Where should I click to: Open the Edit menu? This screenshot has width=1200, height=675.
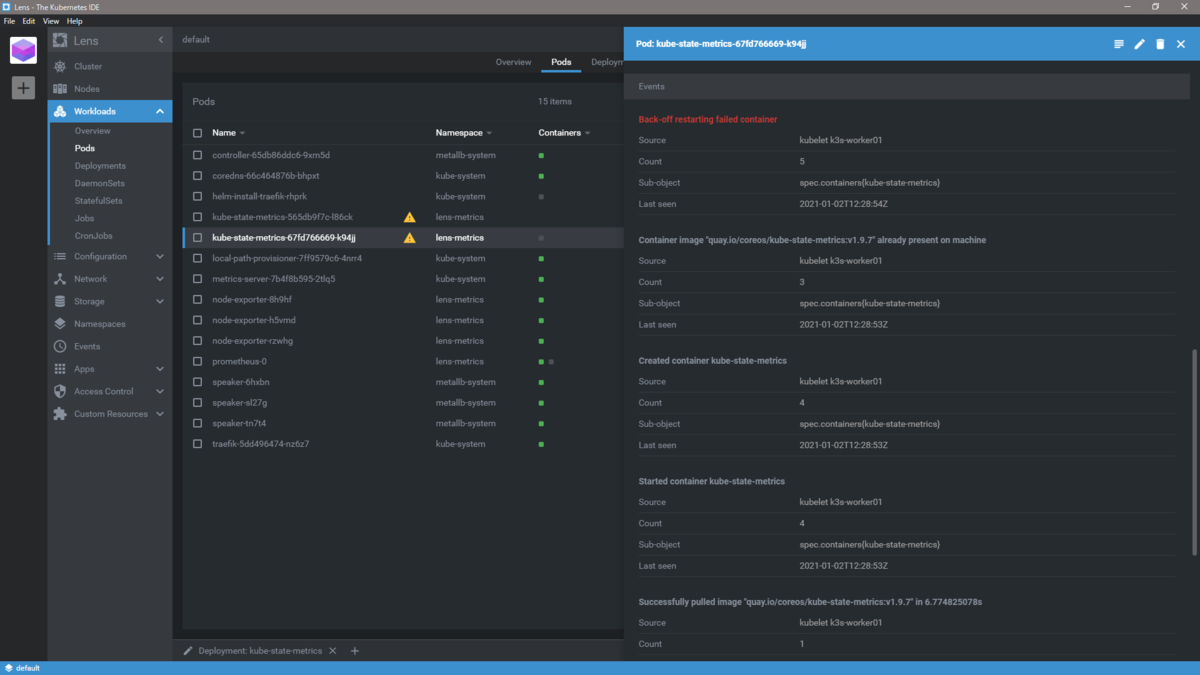click(x=29, y=21)
